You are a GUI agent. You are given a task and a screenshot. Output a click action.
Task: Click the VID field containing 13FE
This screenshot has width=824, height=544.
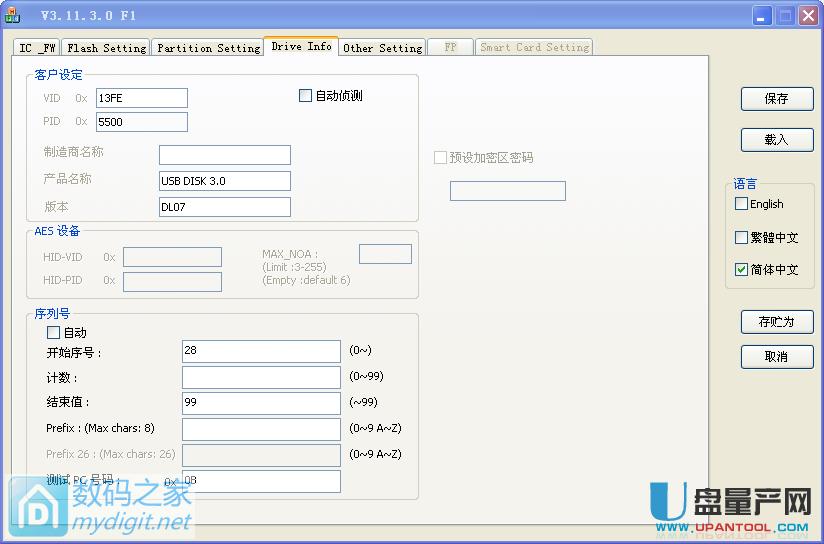141,98
